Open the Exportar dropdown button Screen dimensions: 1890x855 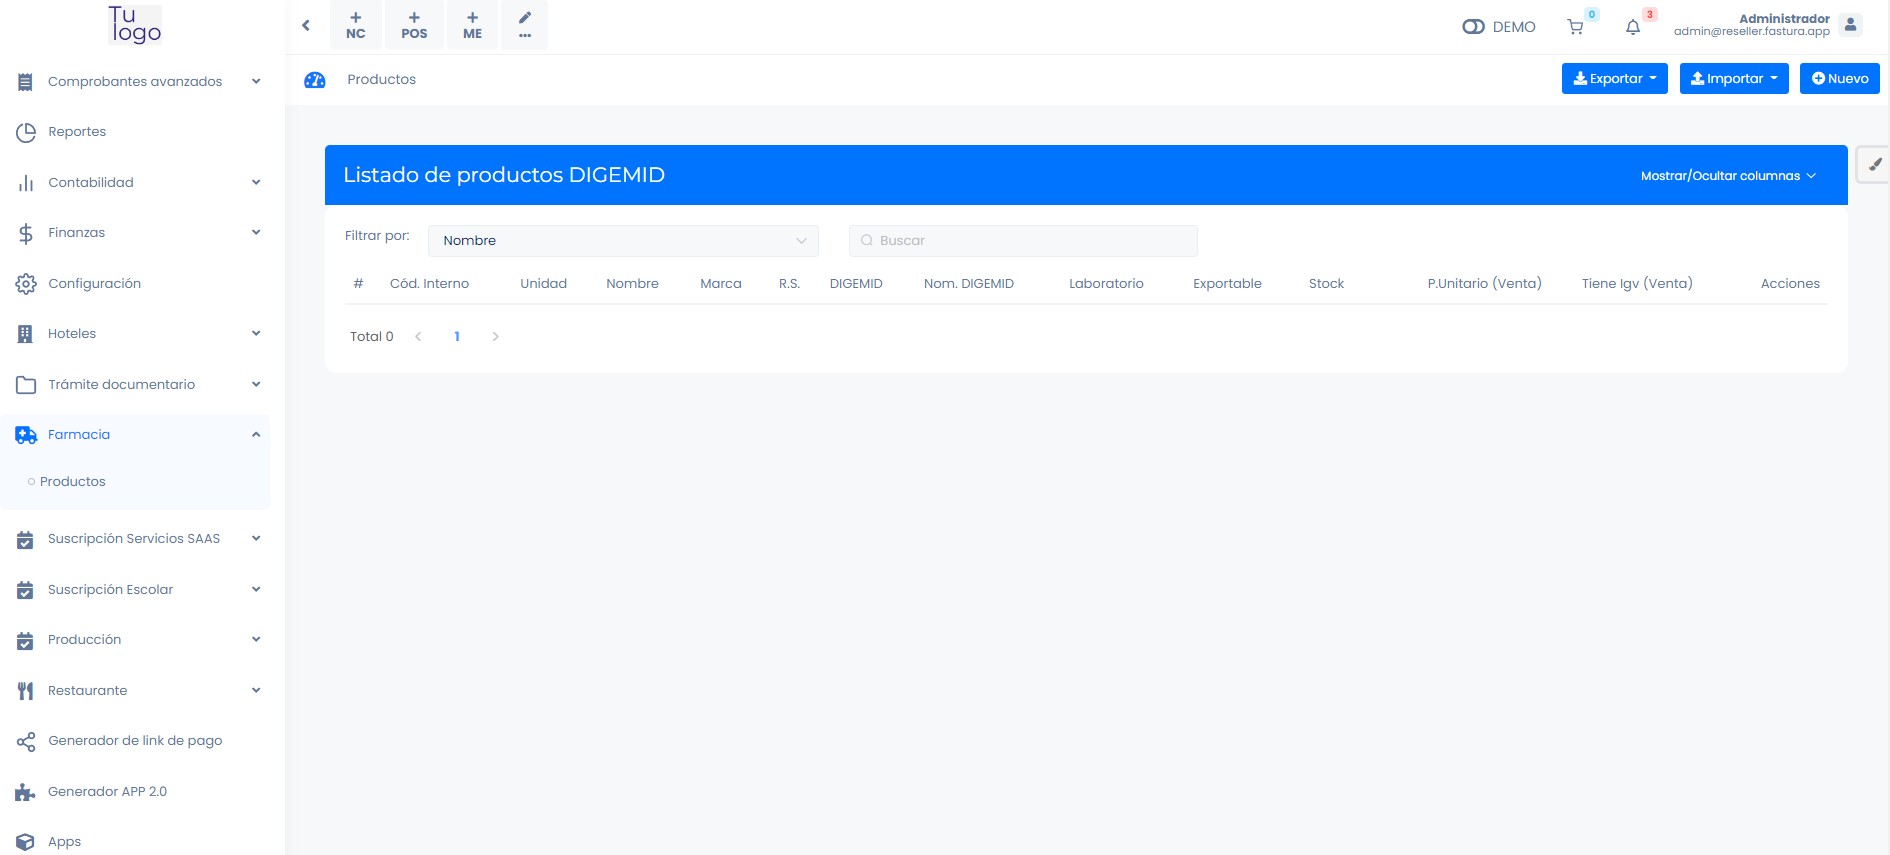pos(1614,79)
